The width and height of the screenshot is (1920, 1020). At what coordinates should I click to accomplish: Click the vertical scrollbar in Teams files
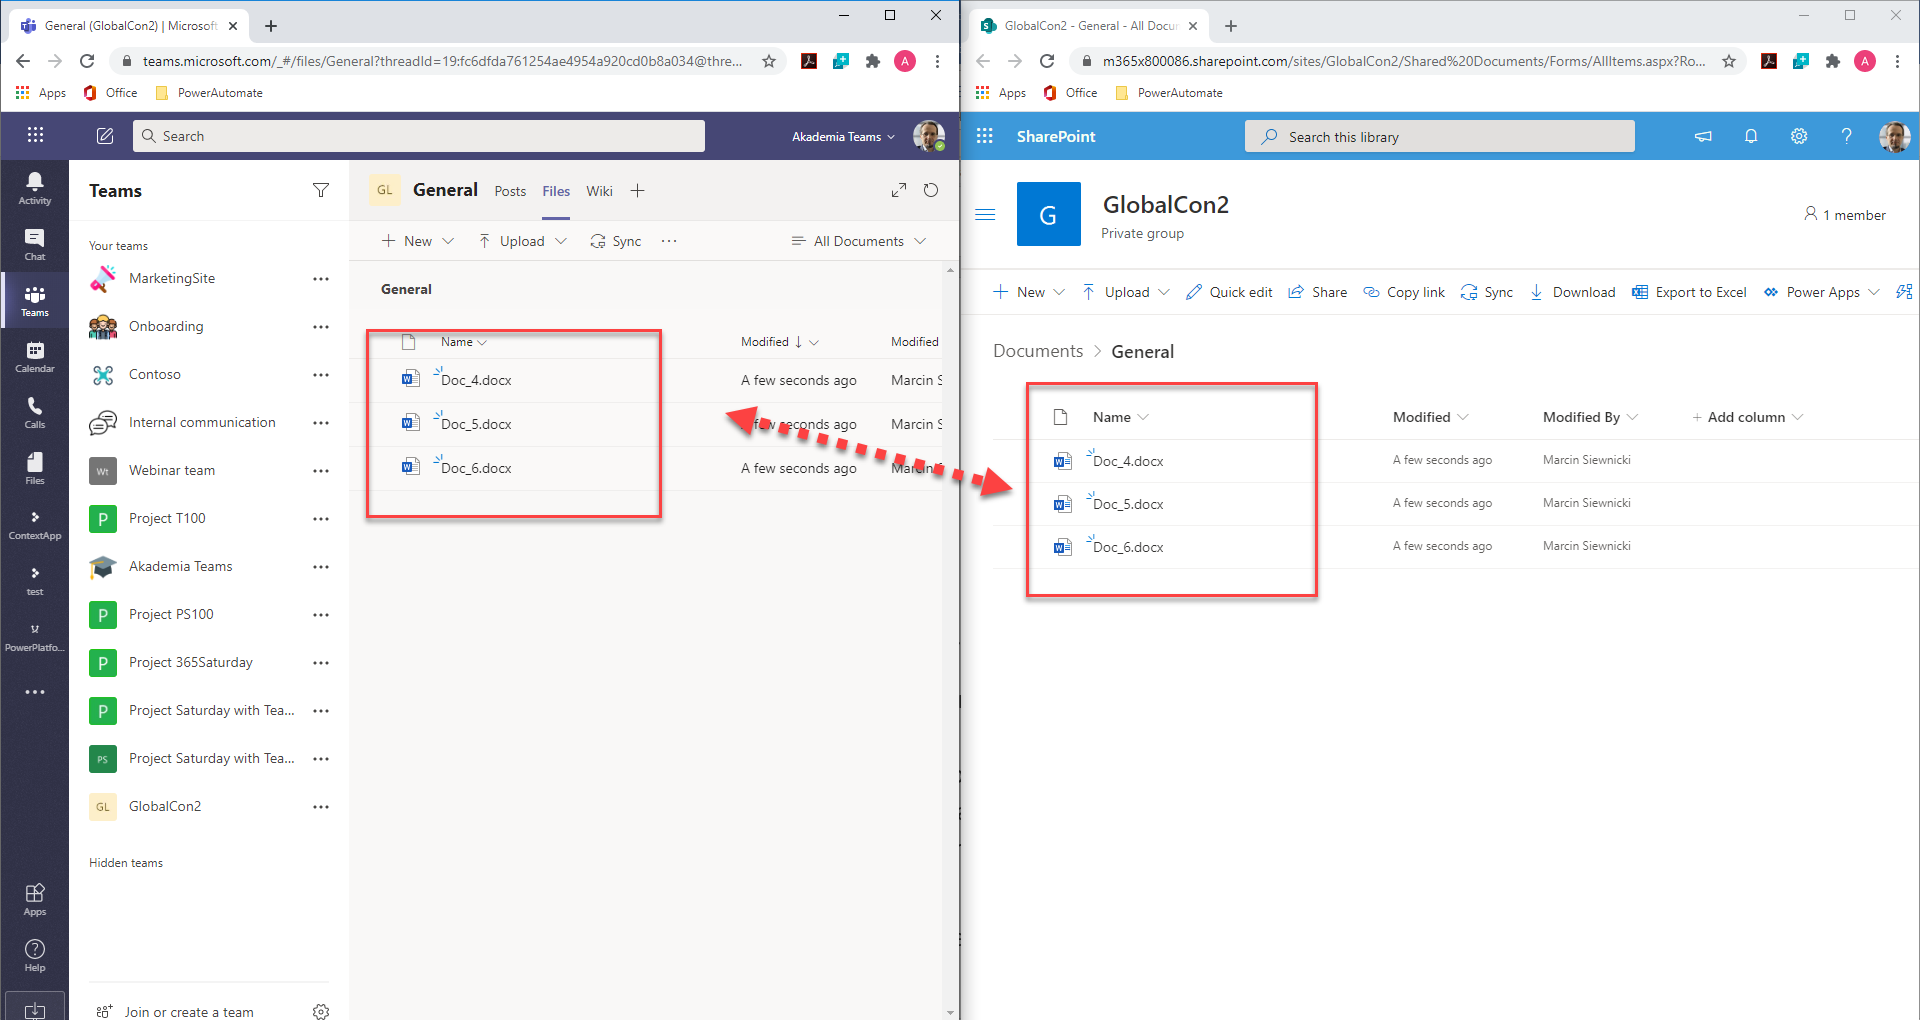tap(950, 640)
